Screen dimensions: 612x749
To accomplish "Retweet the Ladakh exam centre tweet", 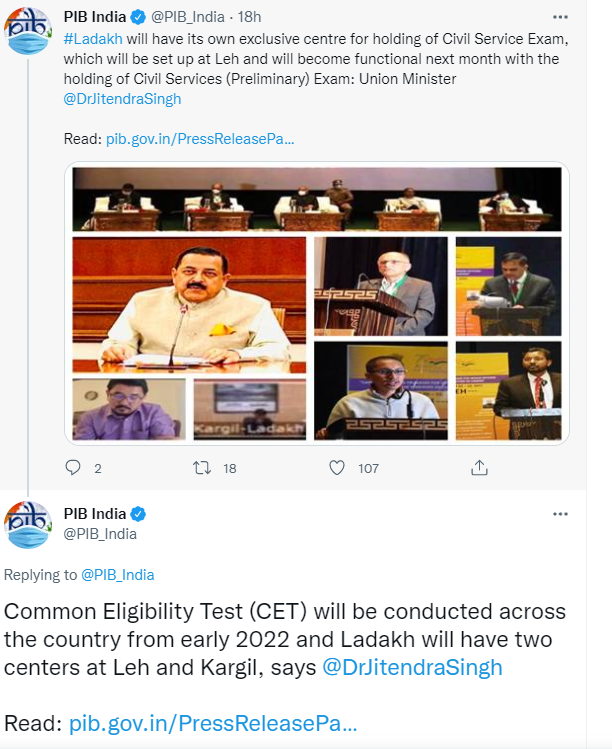I will [x=202, y=467].
